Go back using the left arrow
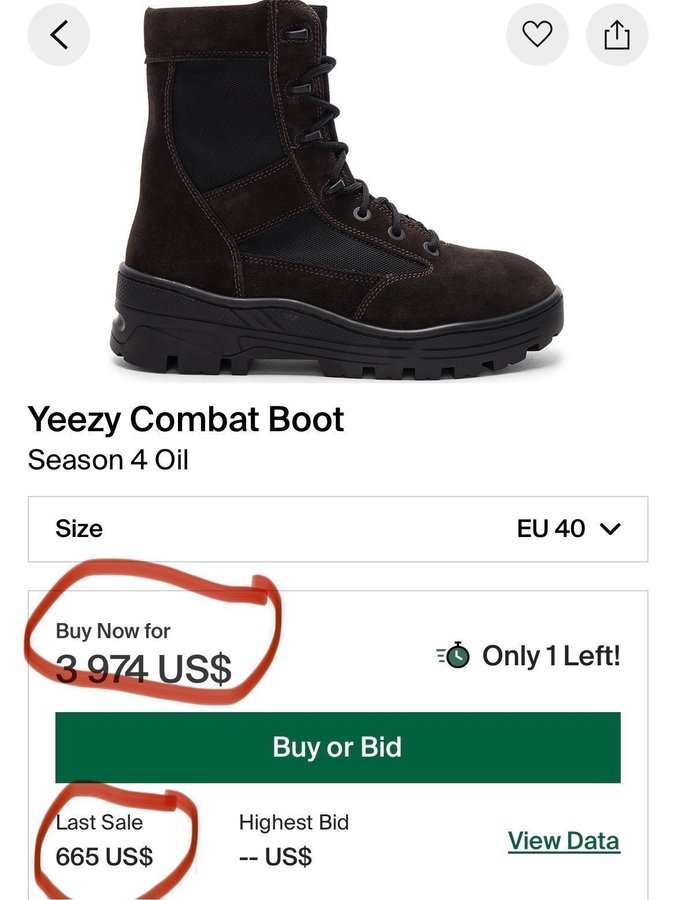 pos(58,35)
